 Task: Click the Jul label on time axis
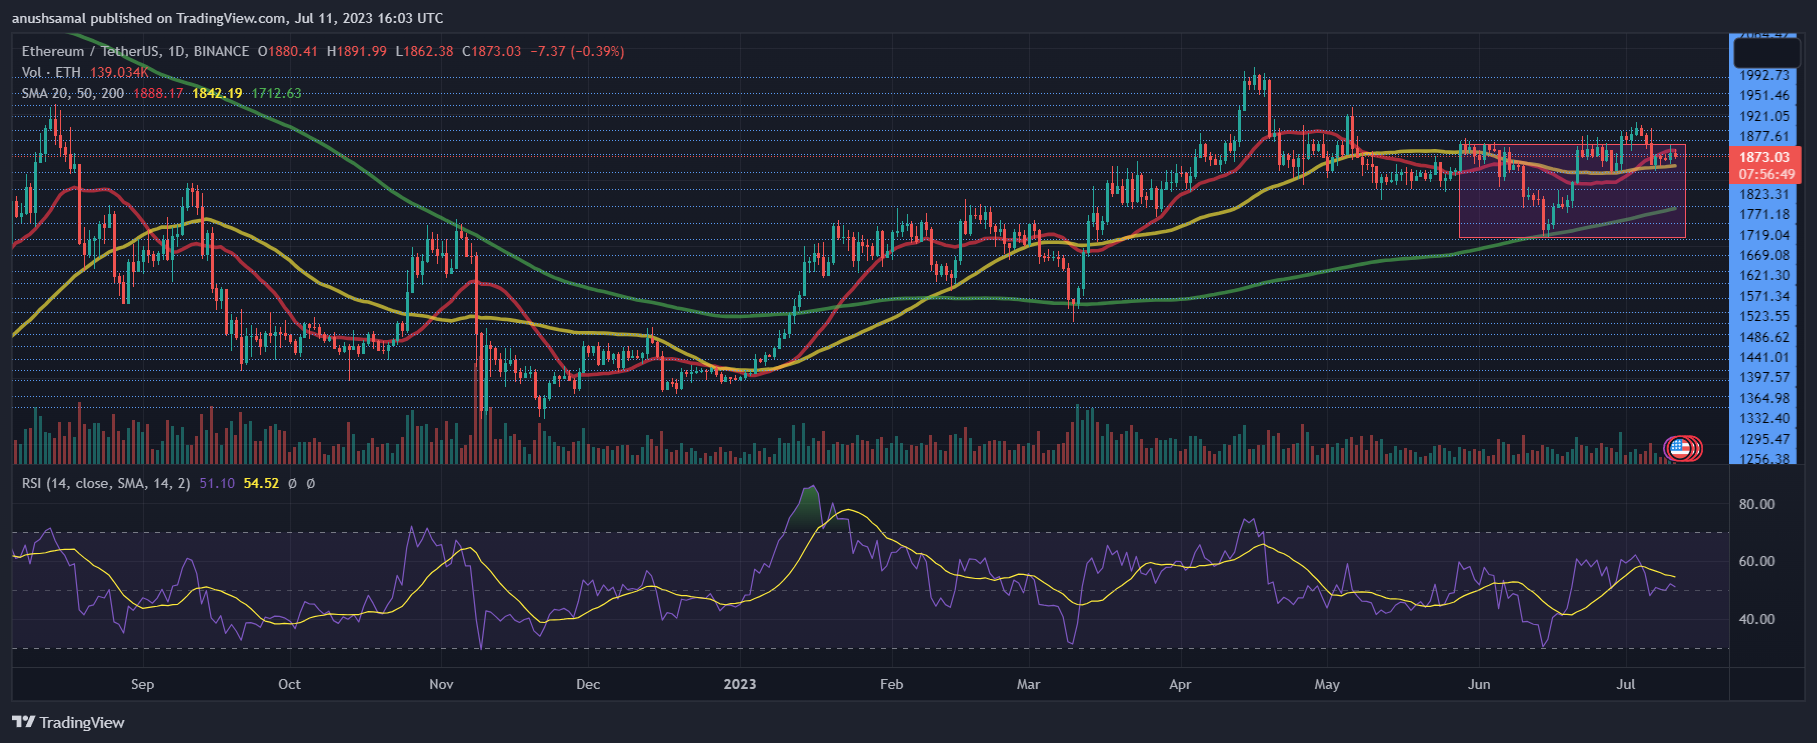pos(1626,684)
